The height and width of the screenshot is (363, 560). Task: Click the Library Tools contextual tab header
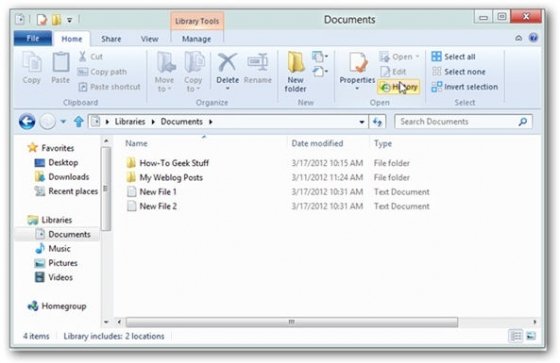[x=197, y=21]
